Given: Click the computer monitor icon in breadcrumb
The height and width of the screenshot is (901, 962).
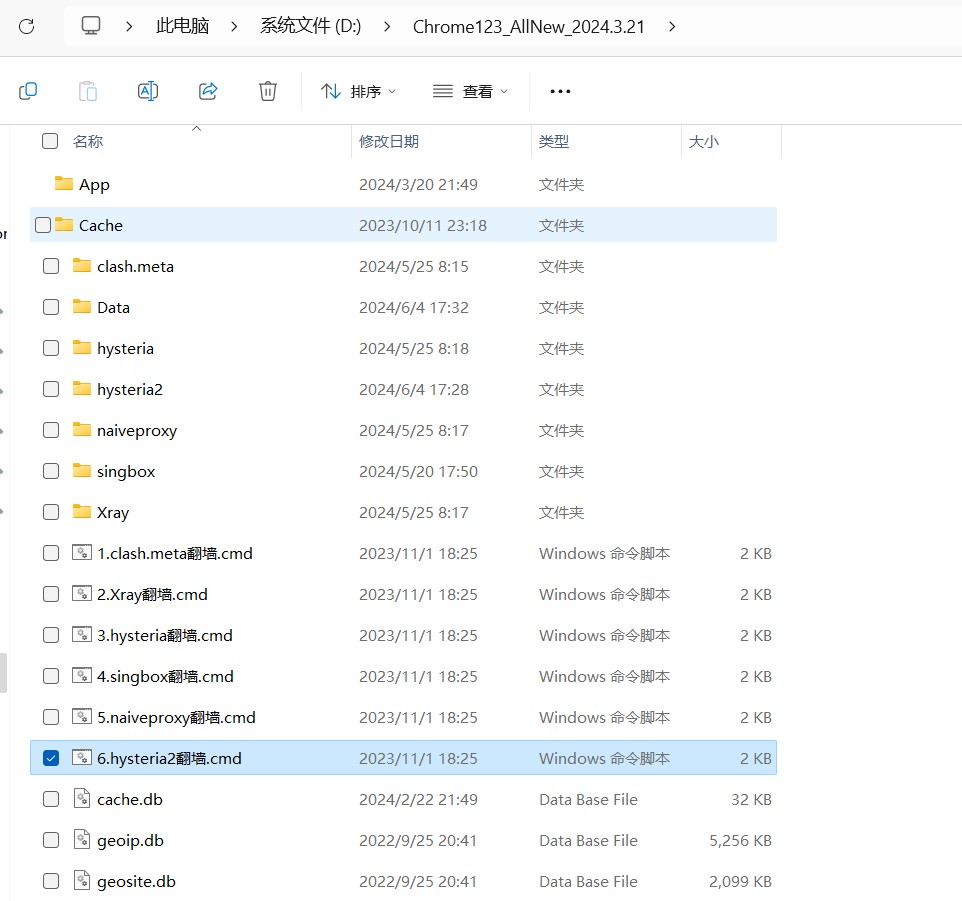Looking at the screenshot, I should pyautogui.click(x=91, y=26).
